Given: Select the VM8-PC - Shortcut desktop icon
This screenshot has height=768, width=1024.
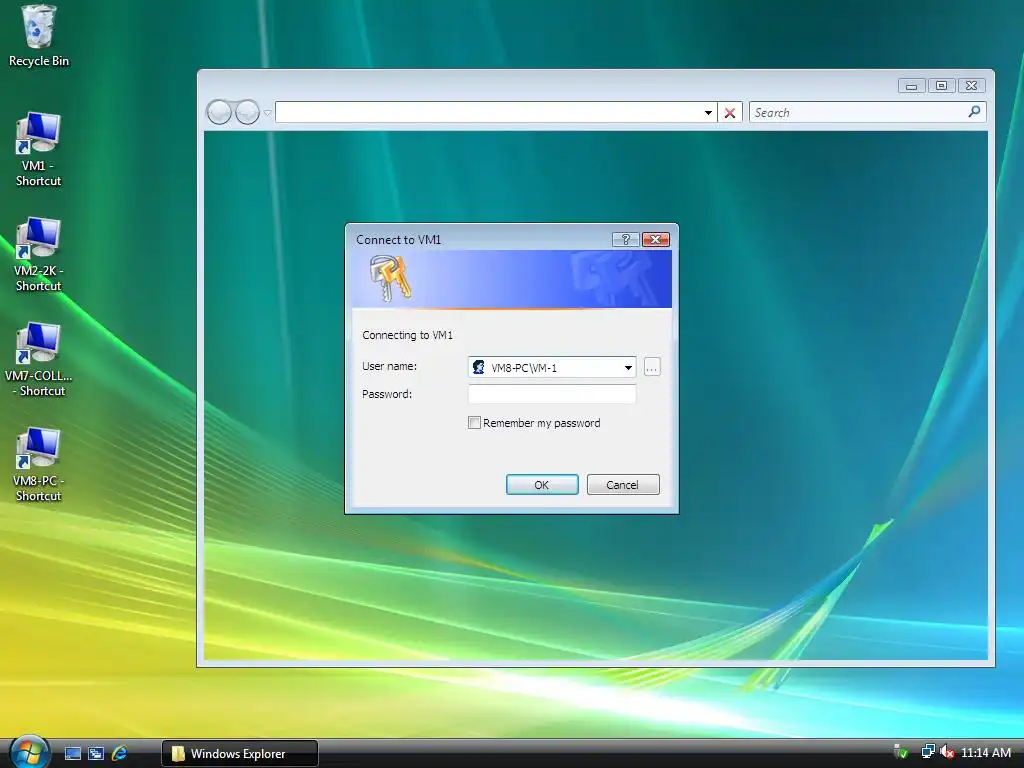Looking at the screenshot, I should click(x=38, y=465).
